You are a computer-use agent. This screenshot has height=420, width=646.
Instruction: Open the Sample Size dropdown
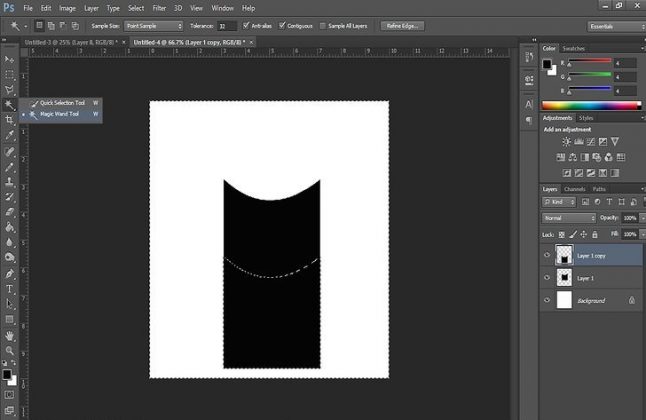(x=153, y=25)
